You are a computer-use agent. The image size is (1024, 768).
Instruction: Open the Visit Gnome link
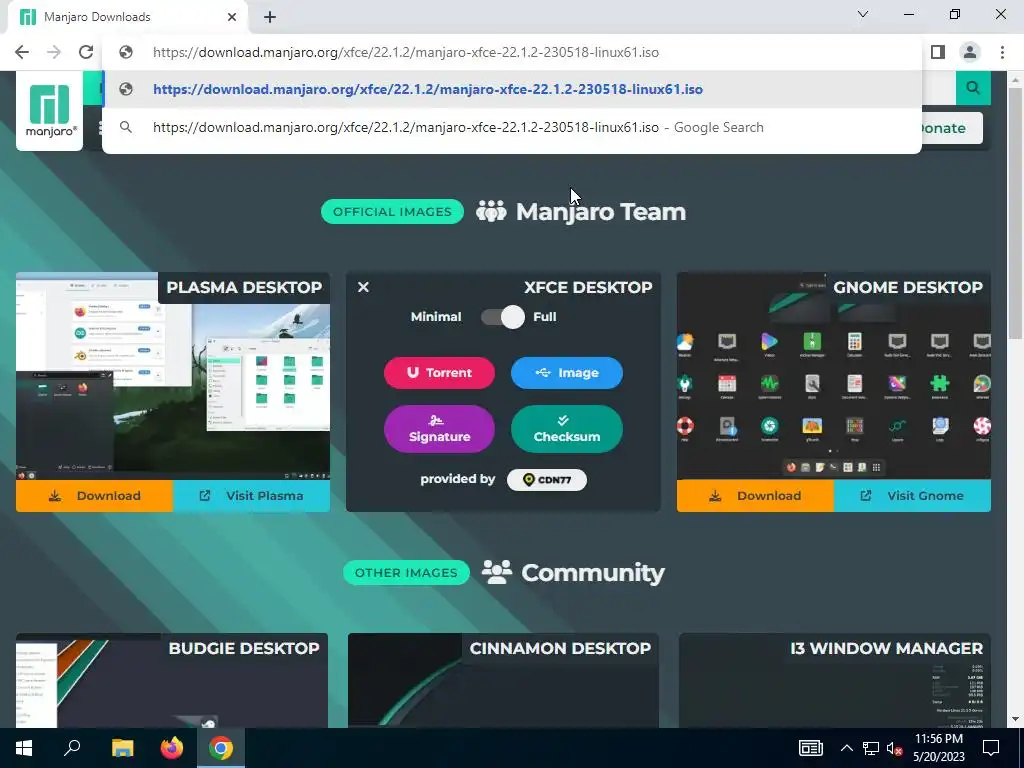click(x=912, y=496)
